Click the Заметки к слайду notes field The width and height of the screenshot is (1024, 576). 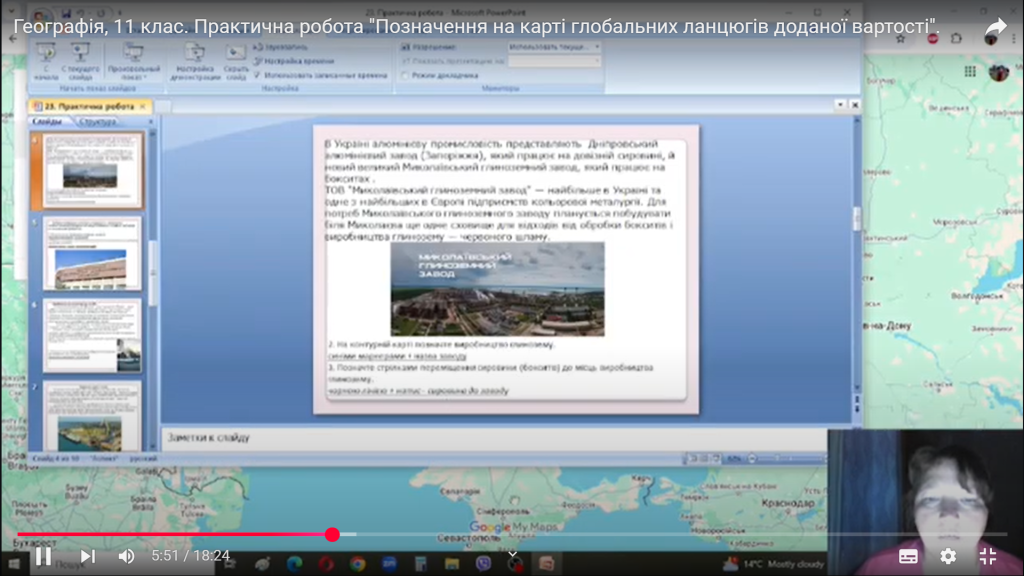[x=494, y=438]
